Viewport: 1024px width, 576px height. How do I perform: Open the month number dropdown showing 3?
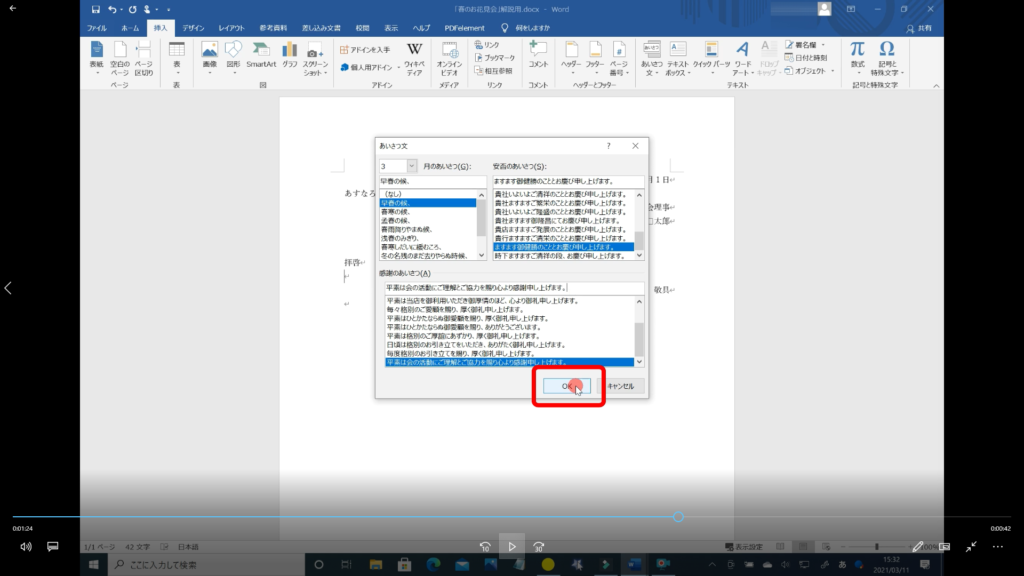click(412, 166)
